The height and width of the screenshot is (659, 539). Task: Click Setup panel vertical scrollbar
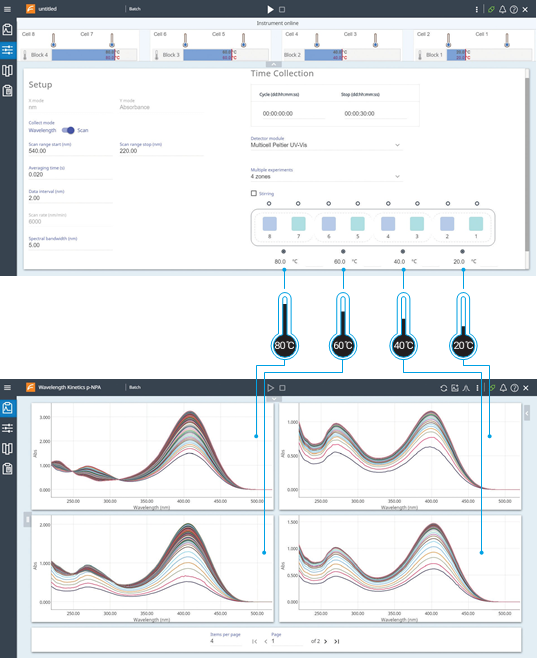528,162
